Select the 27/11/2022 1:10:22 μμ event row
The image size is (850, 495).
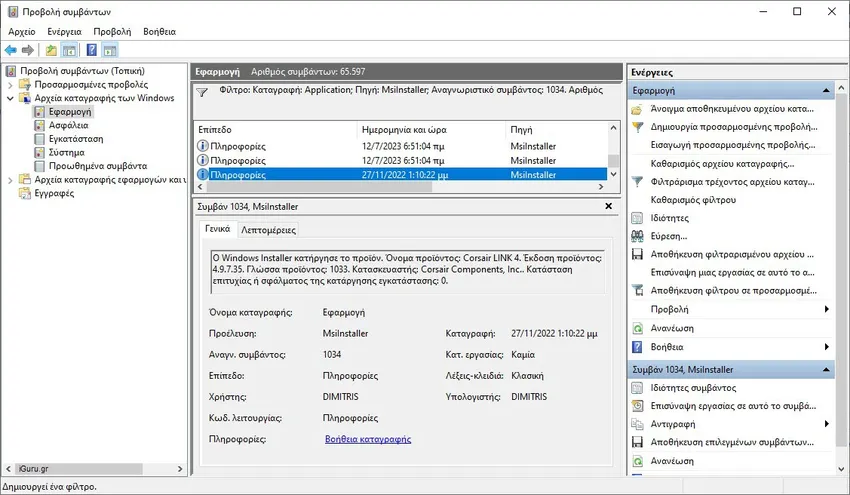401,175
